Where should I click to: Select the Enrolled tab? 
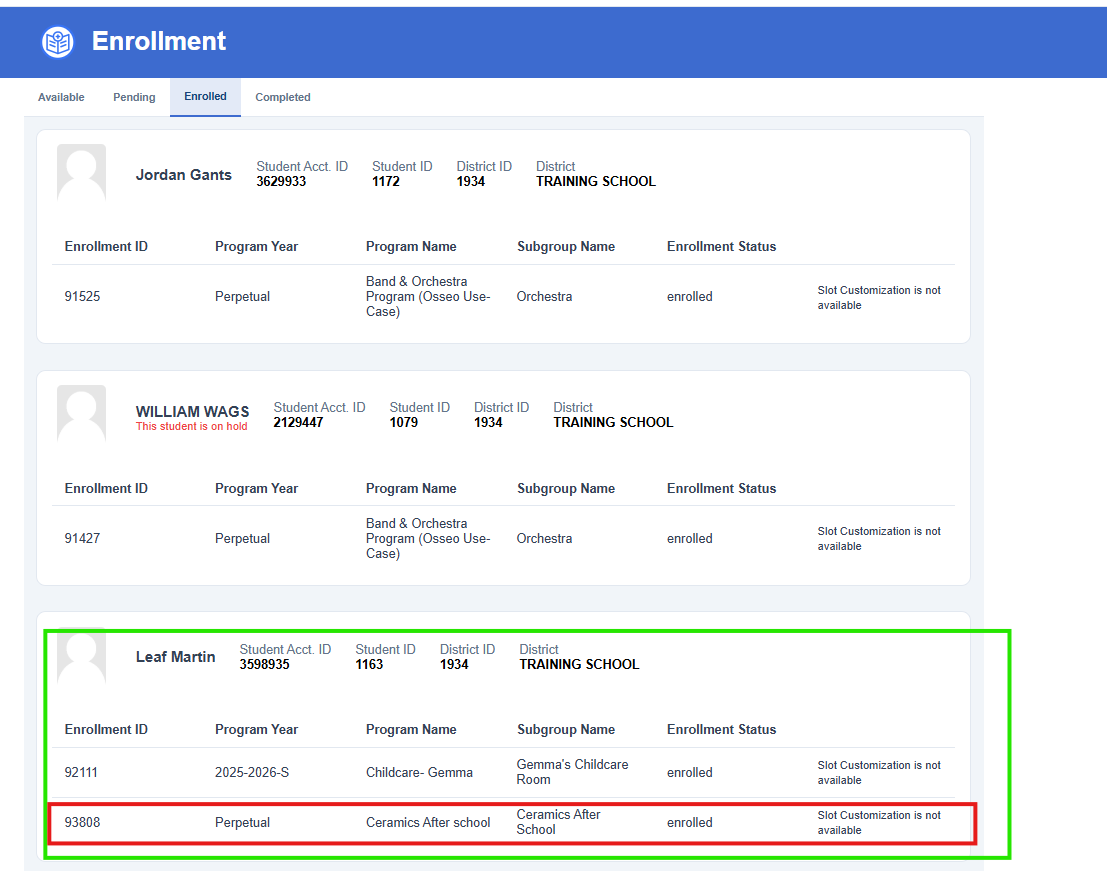205,97
